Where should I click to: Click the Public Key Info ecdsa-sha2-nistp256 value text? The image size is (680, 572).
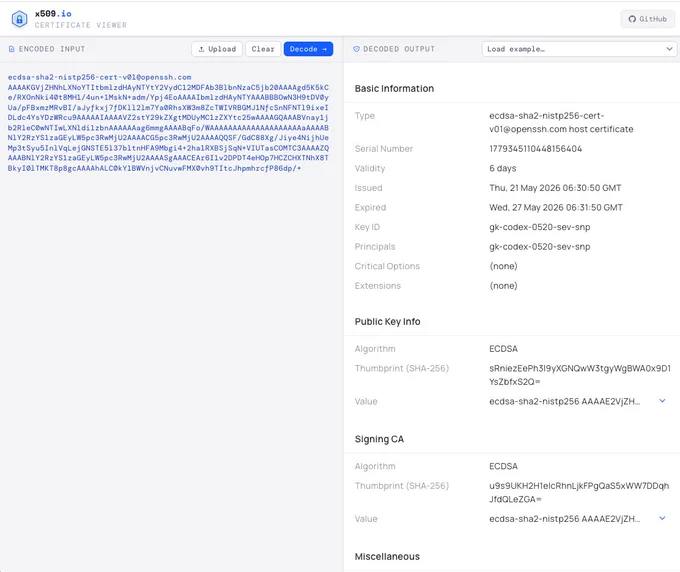(x=564, y=402)
